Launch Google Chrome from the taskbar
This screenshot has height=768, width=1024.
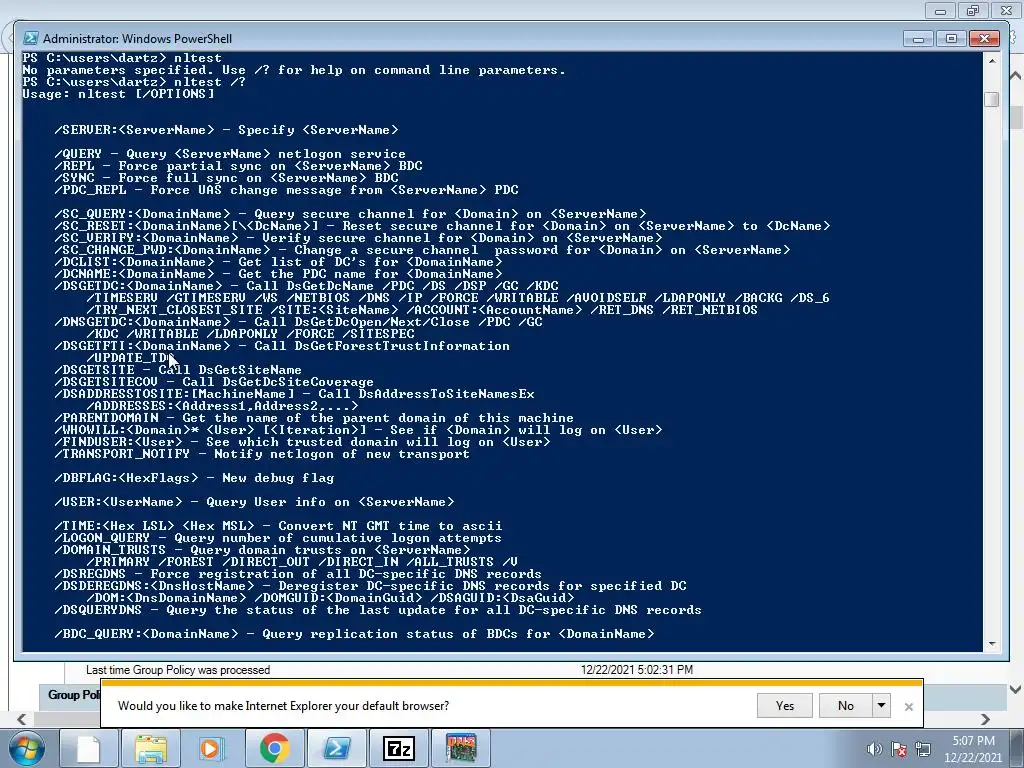274,748
